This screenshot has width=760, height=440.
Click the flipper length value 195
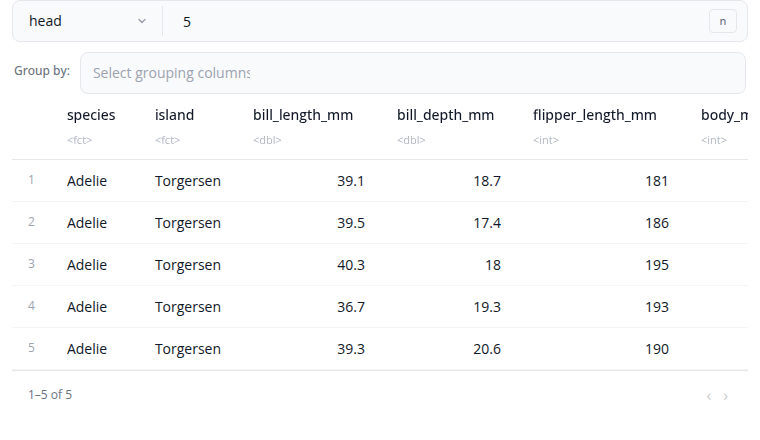657,265
